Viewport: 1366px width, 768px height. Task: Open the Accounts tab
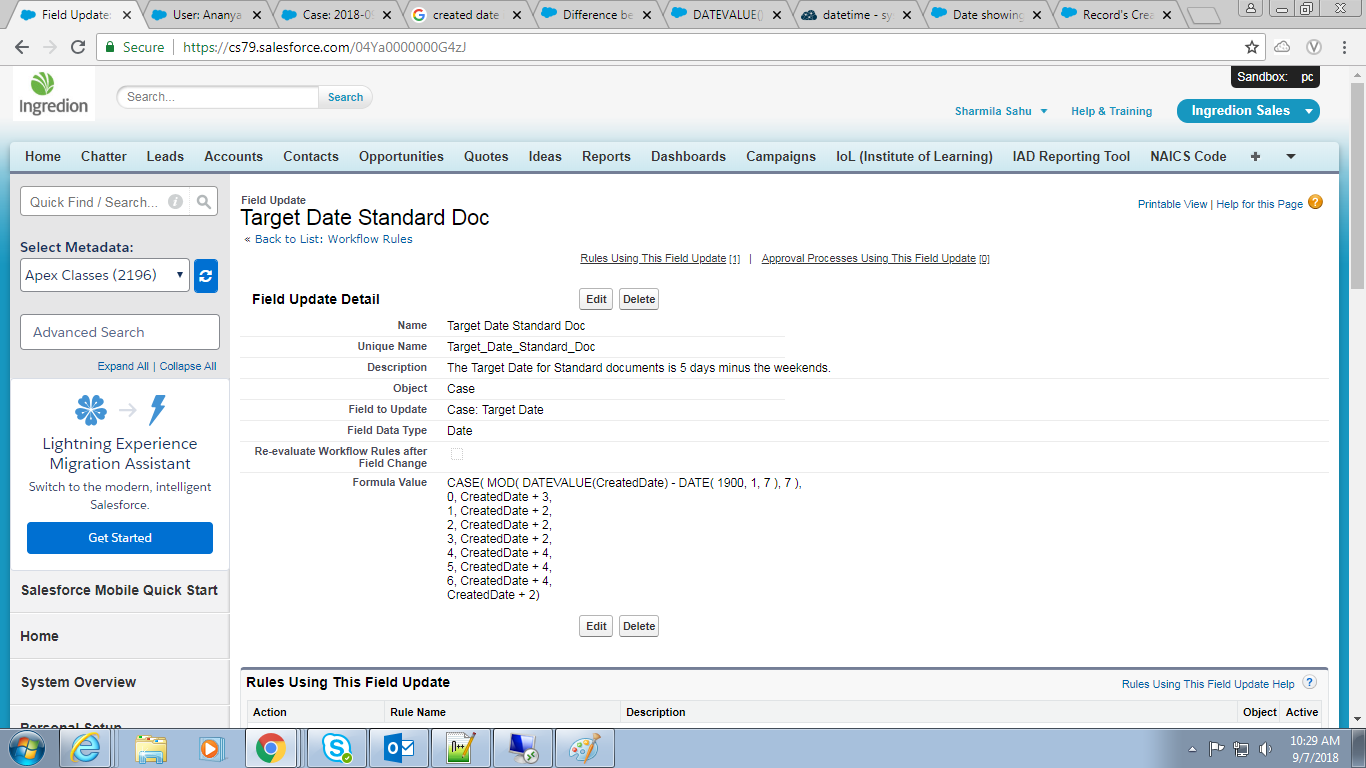tap(233, 156)
